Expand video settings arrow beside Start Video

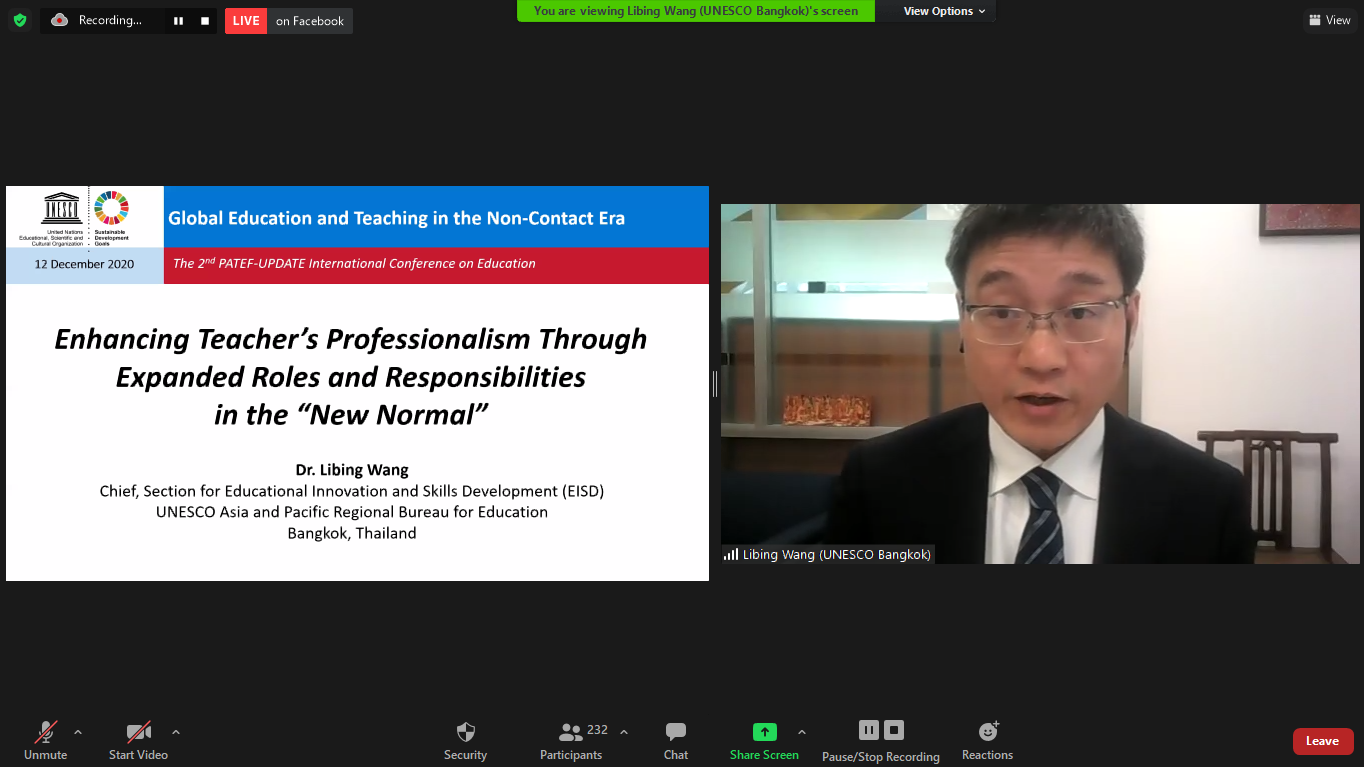pyautogui.click(x=176, y=732)
